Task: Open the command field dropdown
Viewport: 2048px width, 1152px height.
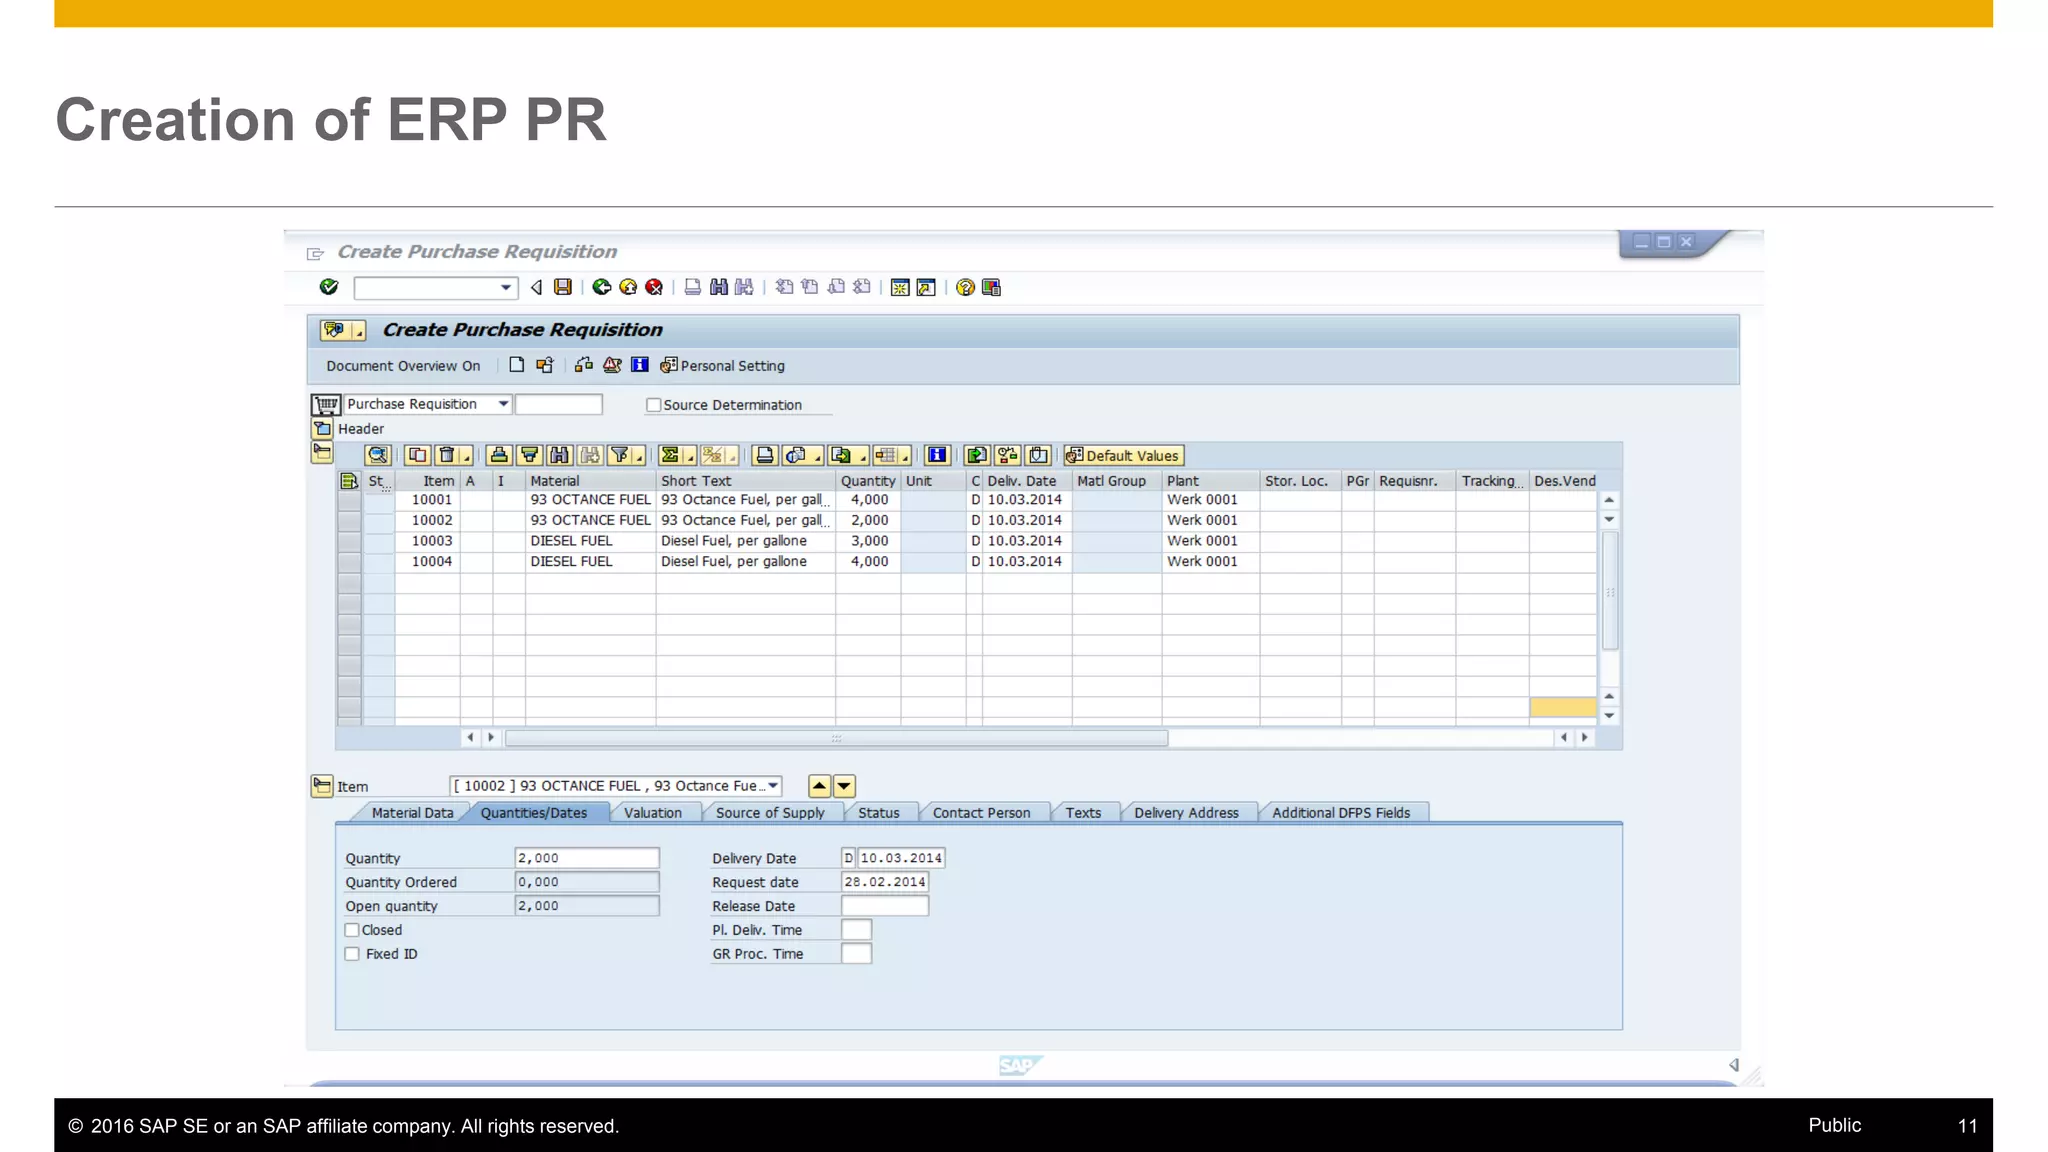Action: point(506,288)
